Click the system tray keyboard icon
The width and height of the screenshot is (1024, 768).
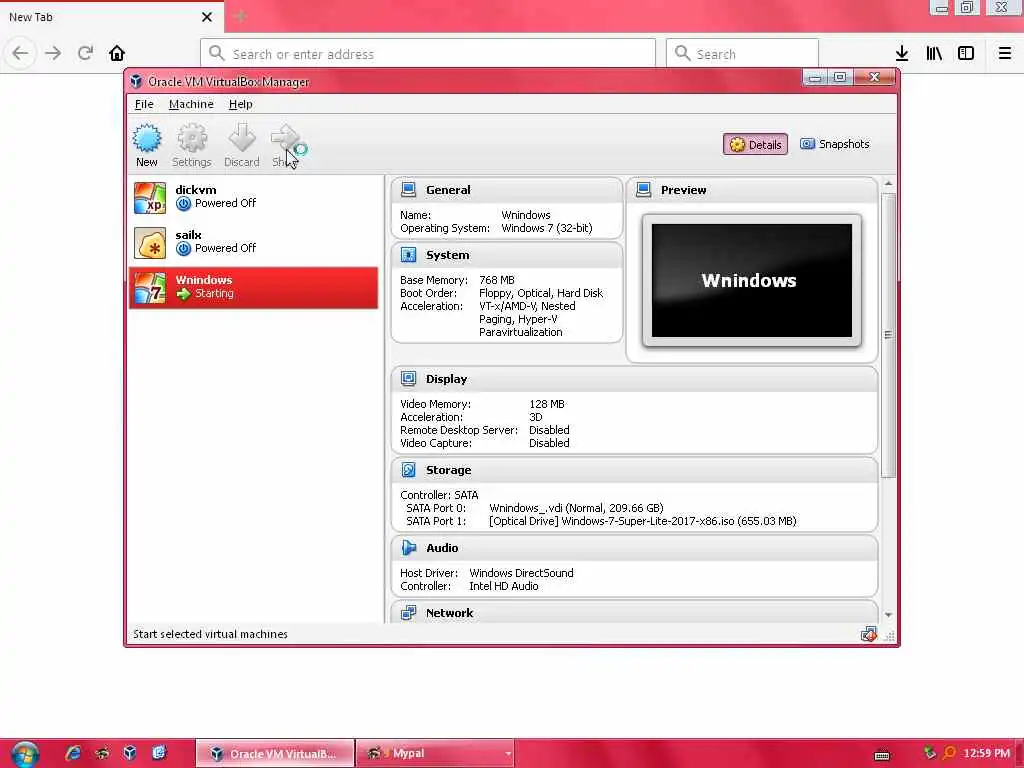pos(882,756)
